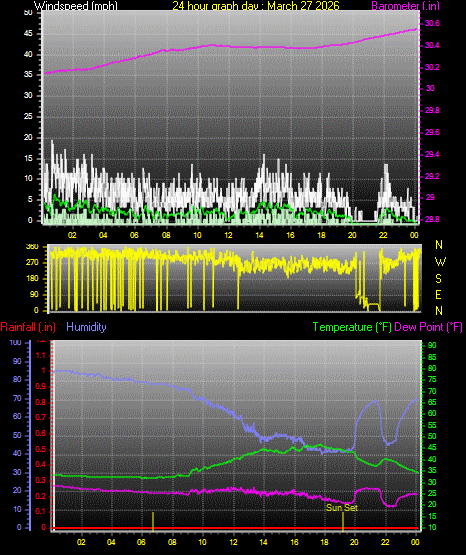This screenshot has width=466, height=555.
Task: Click the green temperature "45" tick label
Action: 432,448
